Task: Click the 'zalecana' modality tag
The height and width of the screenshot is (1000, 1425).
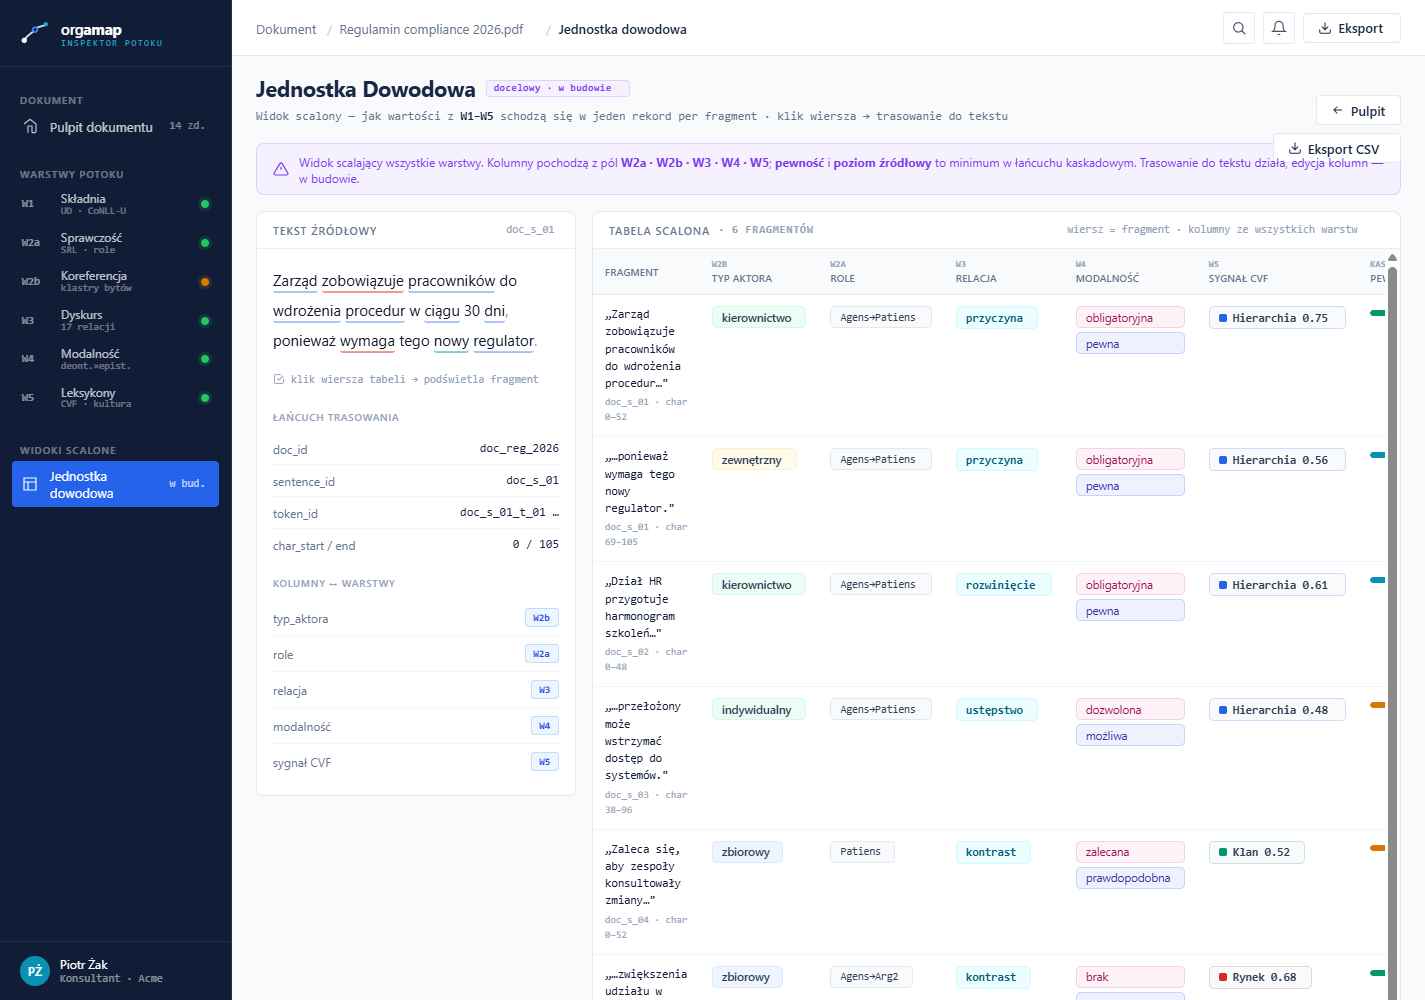Action: (1130, 852)
